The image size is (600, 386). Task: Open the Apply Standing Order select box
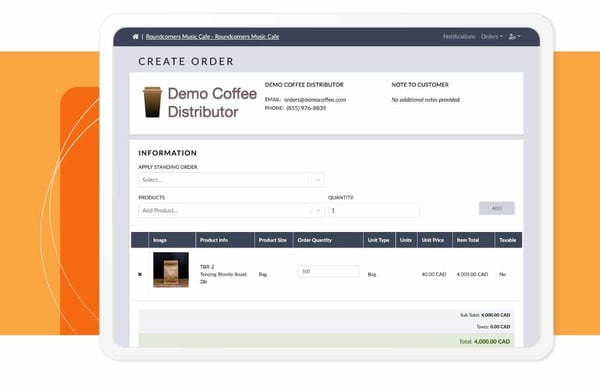[231, 180]
